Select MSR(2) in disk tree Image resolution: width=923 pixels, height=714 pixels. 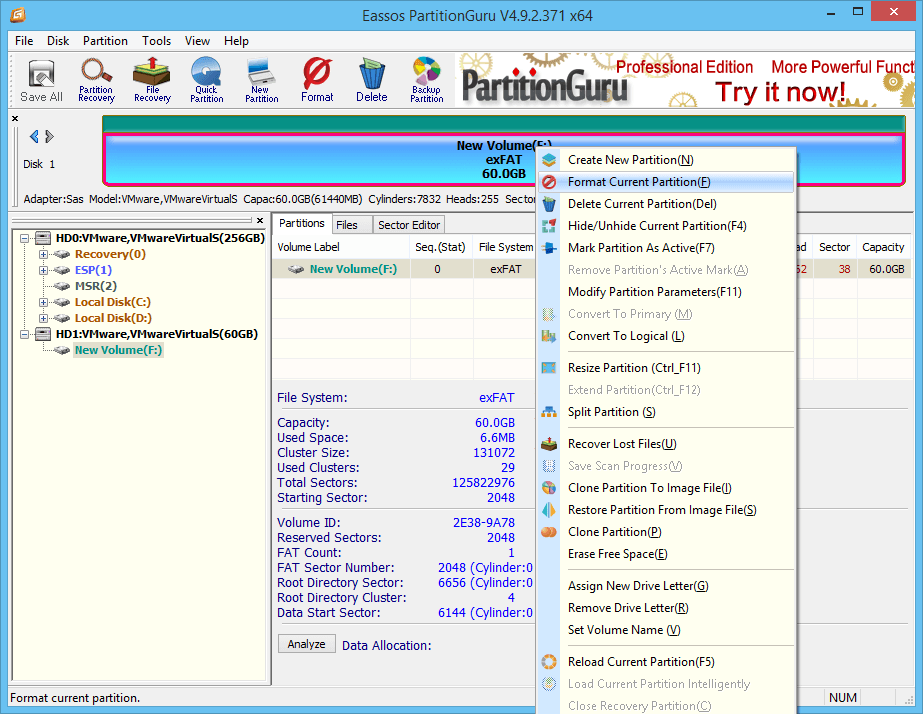(x=96, y=286)
